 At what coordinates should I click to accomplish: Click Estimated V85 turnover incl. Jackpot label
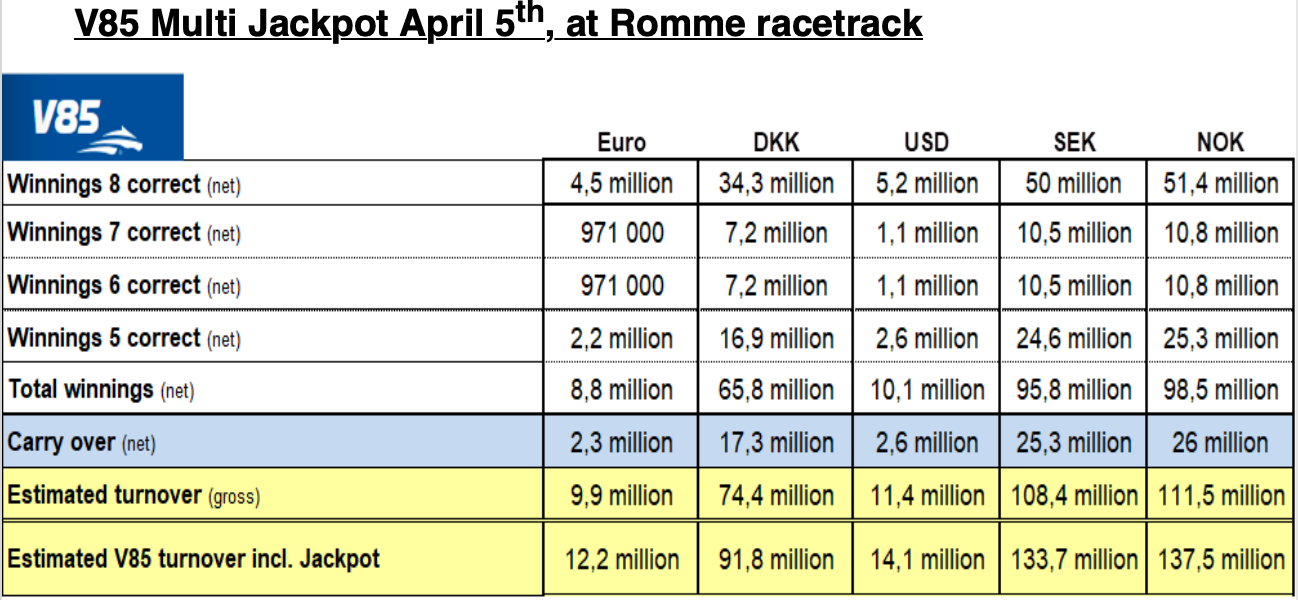coord(193,558)
